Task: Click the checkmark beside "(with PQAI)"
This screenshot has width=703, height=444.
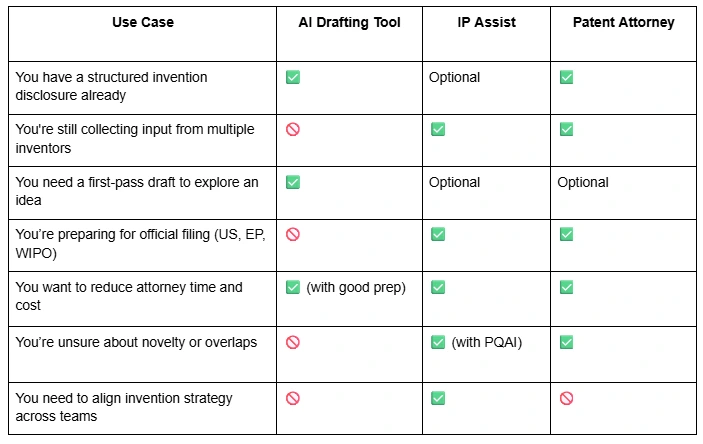Action: pyautogui.click(x=437, y=342)
